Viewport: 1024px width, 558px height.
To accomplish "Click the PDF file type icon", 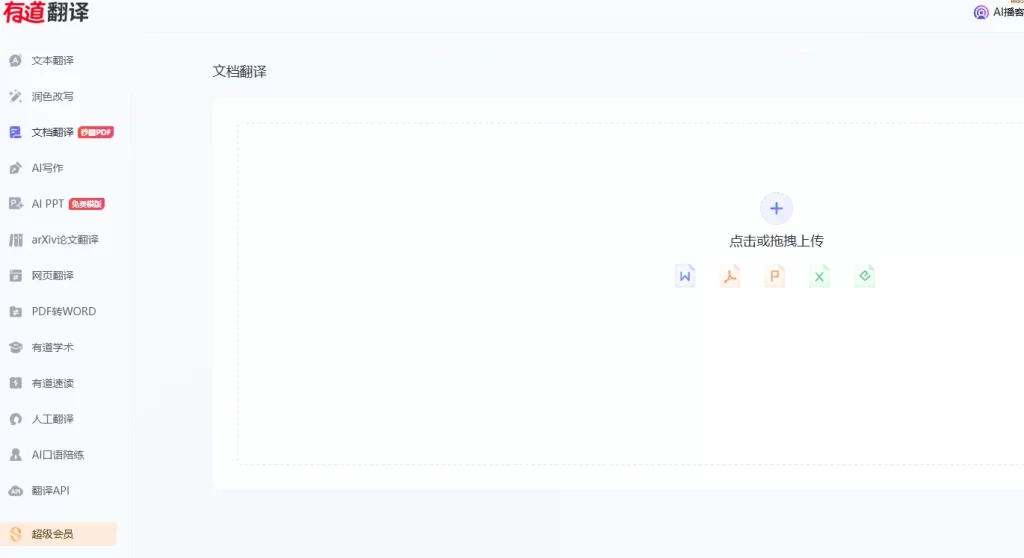I will 730,276.
